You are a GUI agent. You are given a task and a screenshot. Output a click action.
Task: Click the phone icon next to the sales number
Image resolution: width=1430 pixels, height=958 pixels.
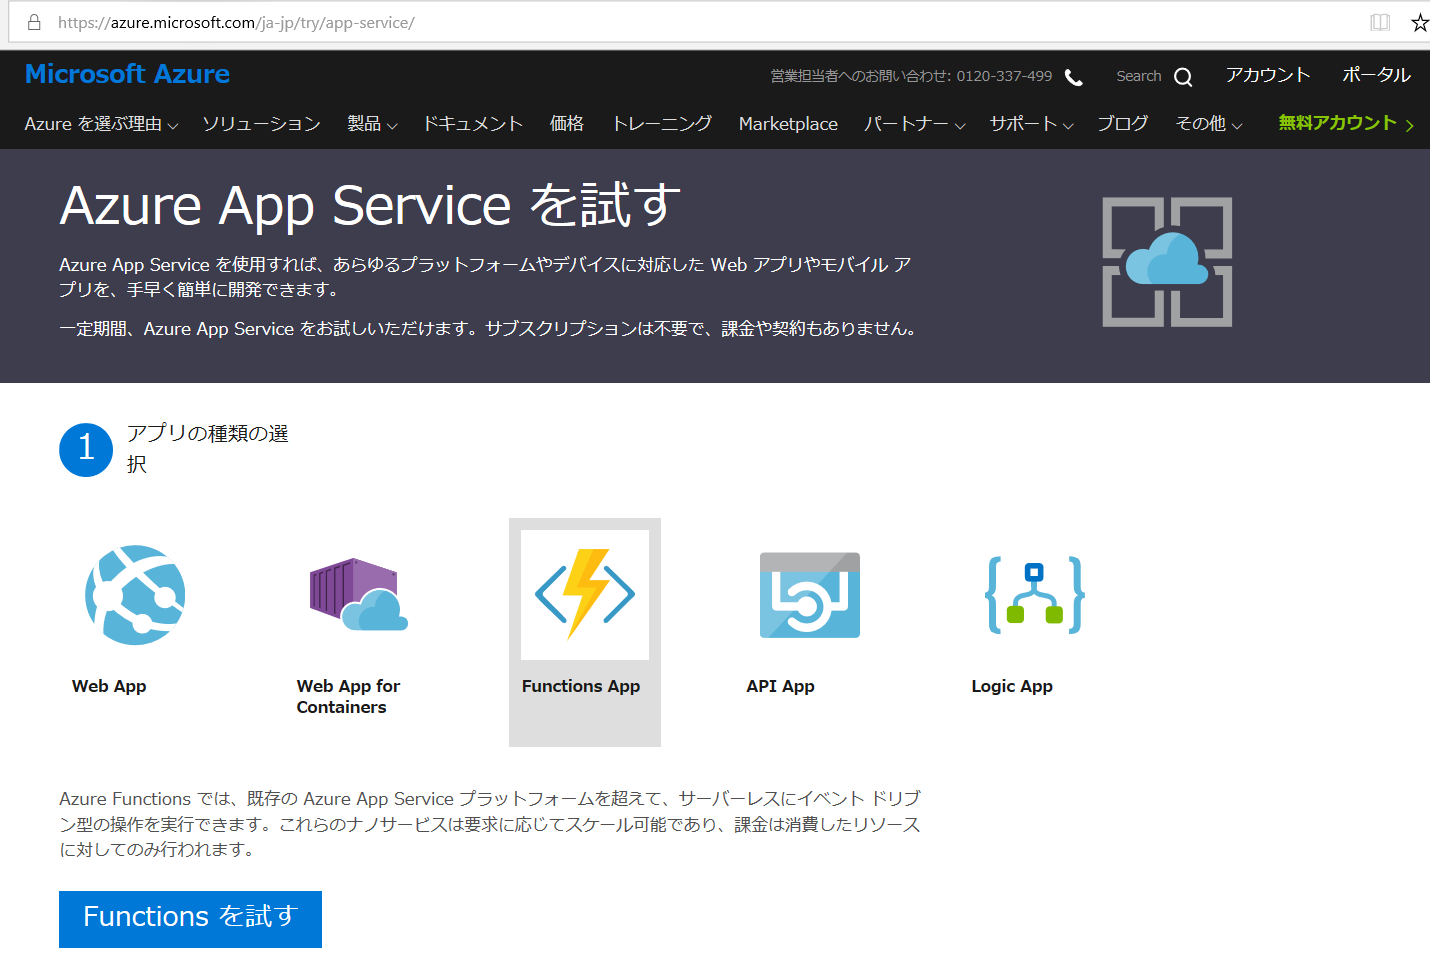coord(1074,77)
